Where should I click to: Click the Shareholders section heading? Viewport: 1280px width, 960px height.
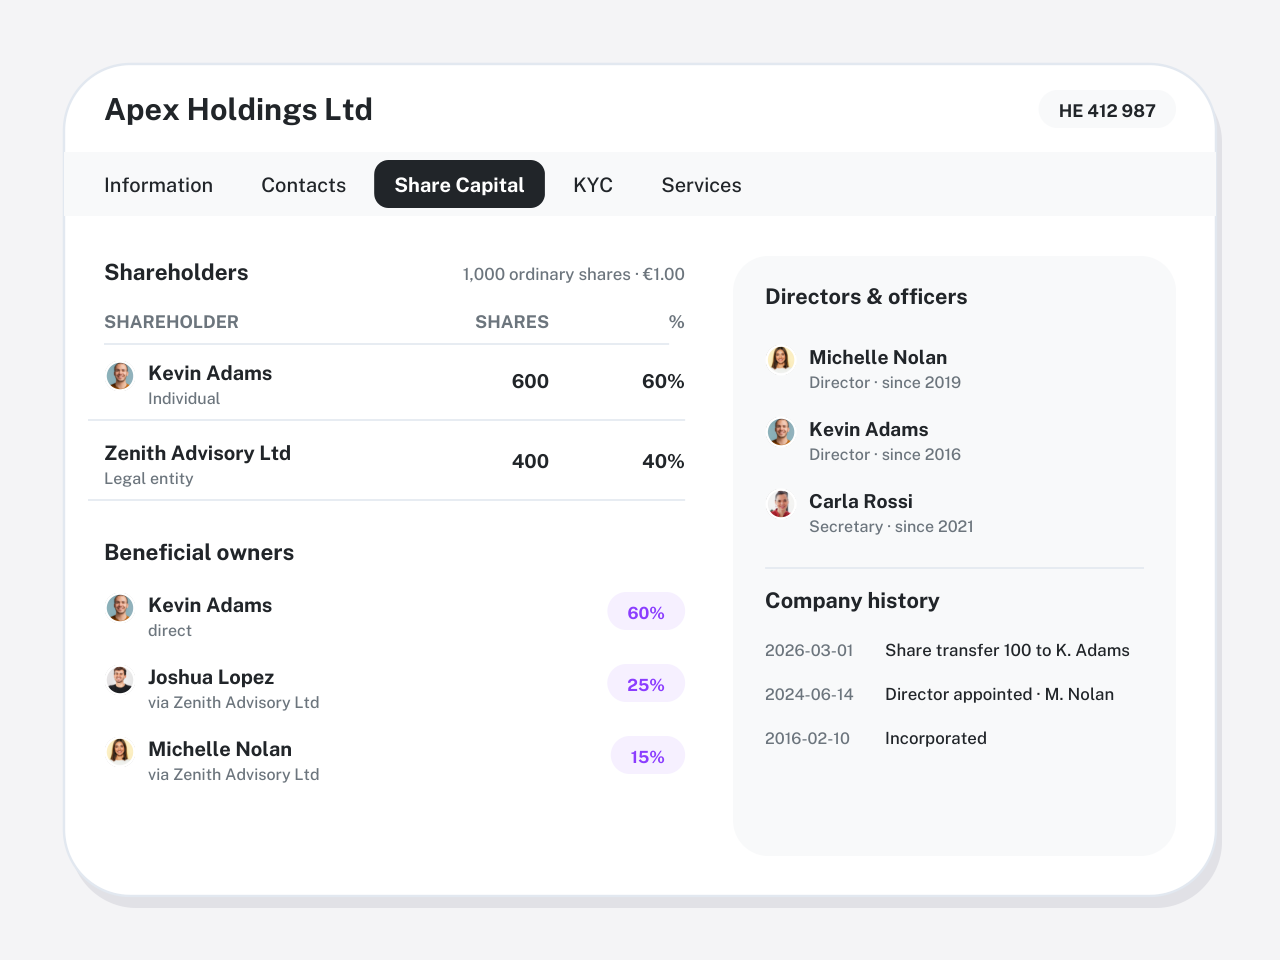[x=176, y=272]
